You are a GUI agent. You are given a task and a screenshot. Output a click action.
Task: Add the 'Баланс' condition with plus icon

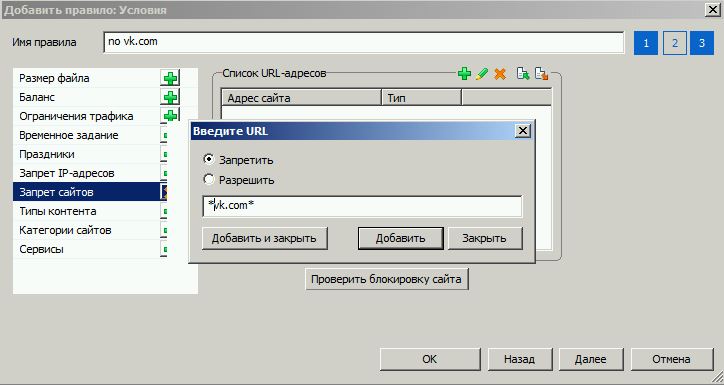(x=170, y=97)
